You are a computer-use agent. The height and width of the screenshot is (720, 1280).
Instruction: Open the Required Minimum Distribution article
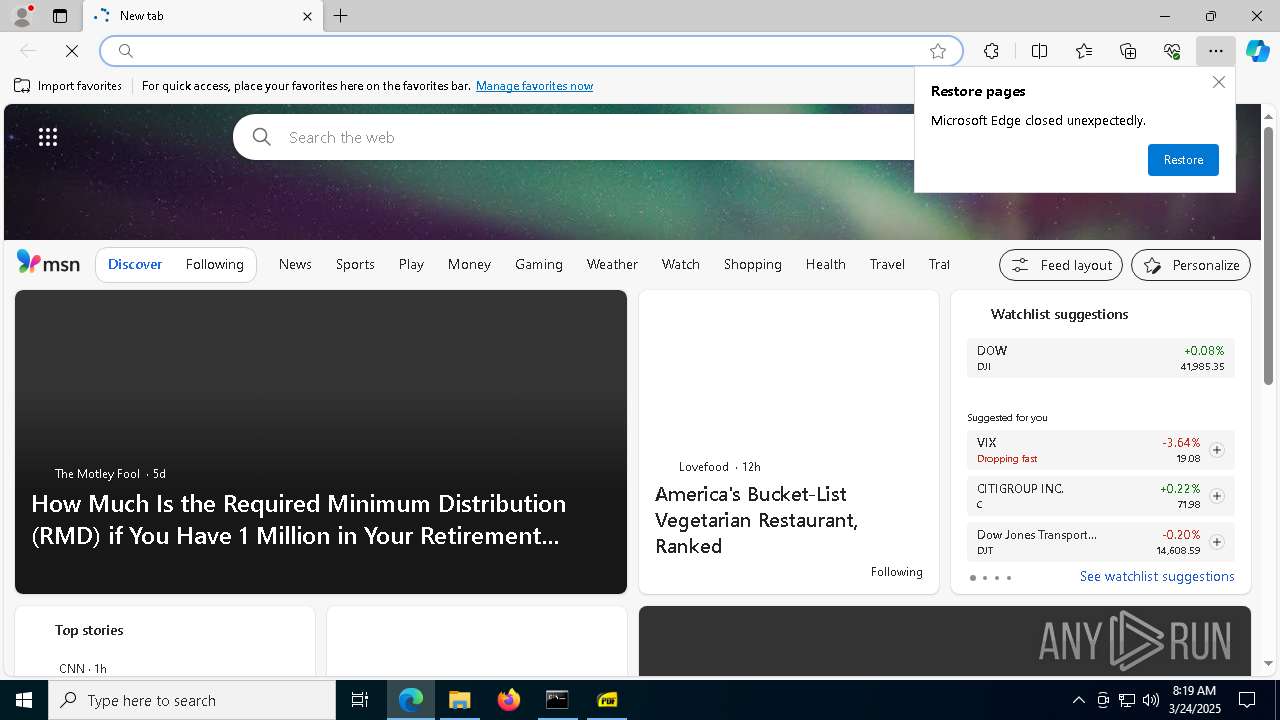pyautogui.click(x=299, y=519)
